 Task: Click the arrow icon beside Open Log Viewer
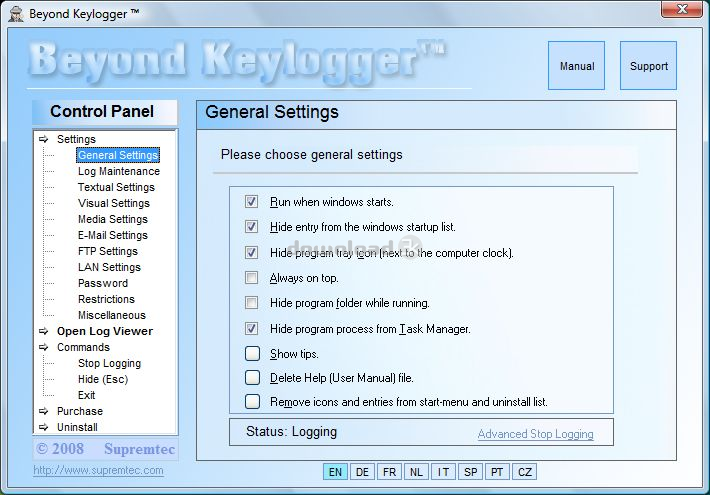[x=43, y=331]
